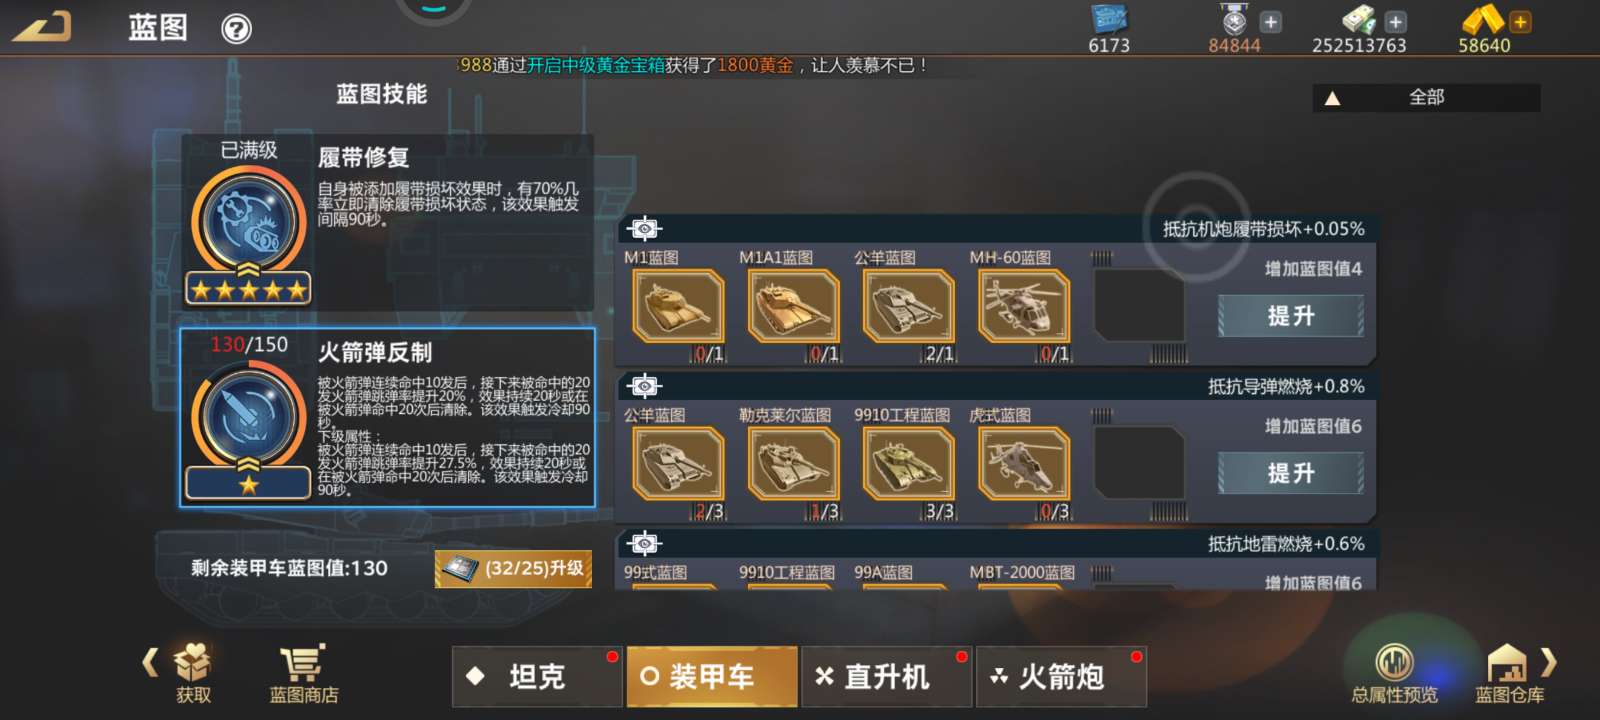Expand the 全部 filter dropdown

pyautogui.click(x=1426, y=97)
